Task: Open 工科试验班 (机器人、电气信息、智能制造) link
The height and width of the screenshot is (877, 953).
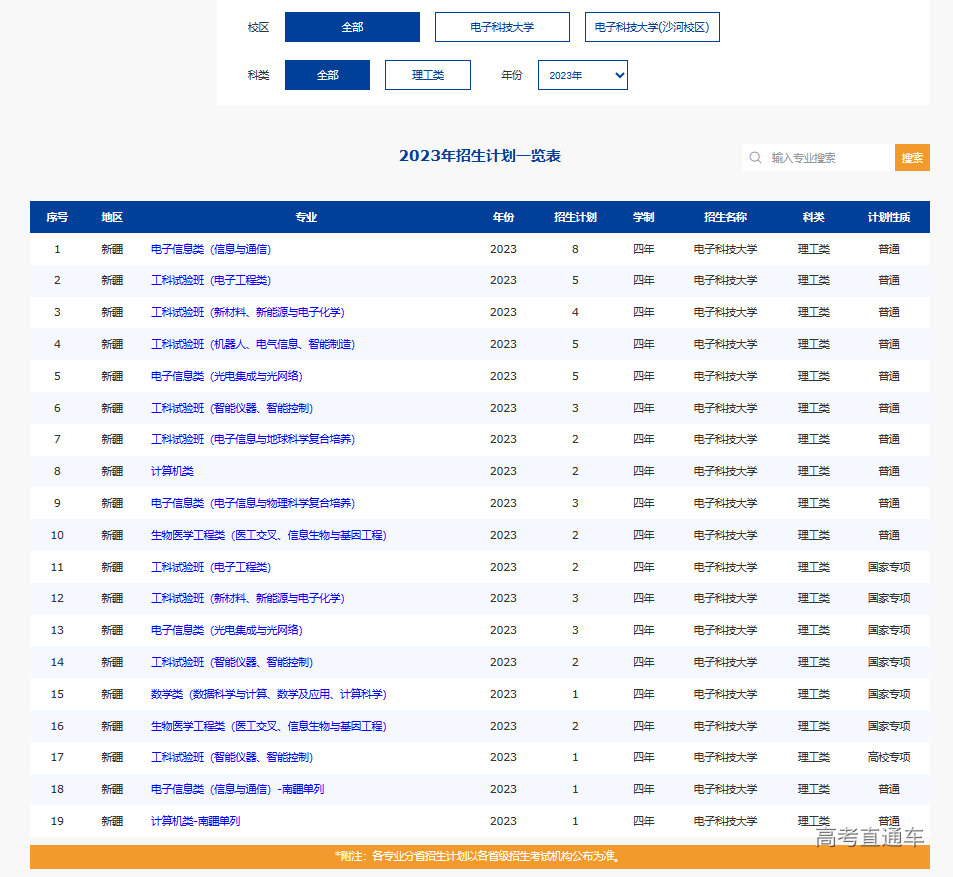Action: coord(253,344)
